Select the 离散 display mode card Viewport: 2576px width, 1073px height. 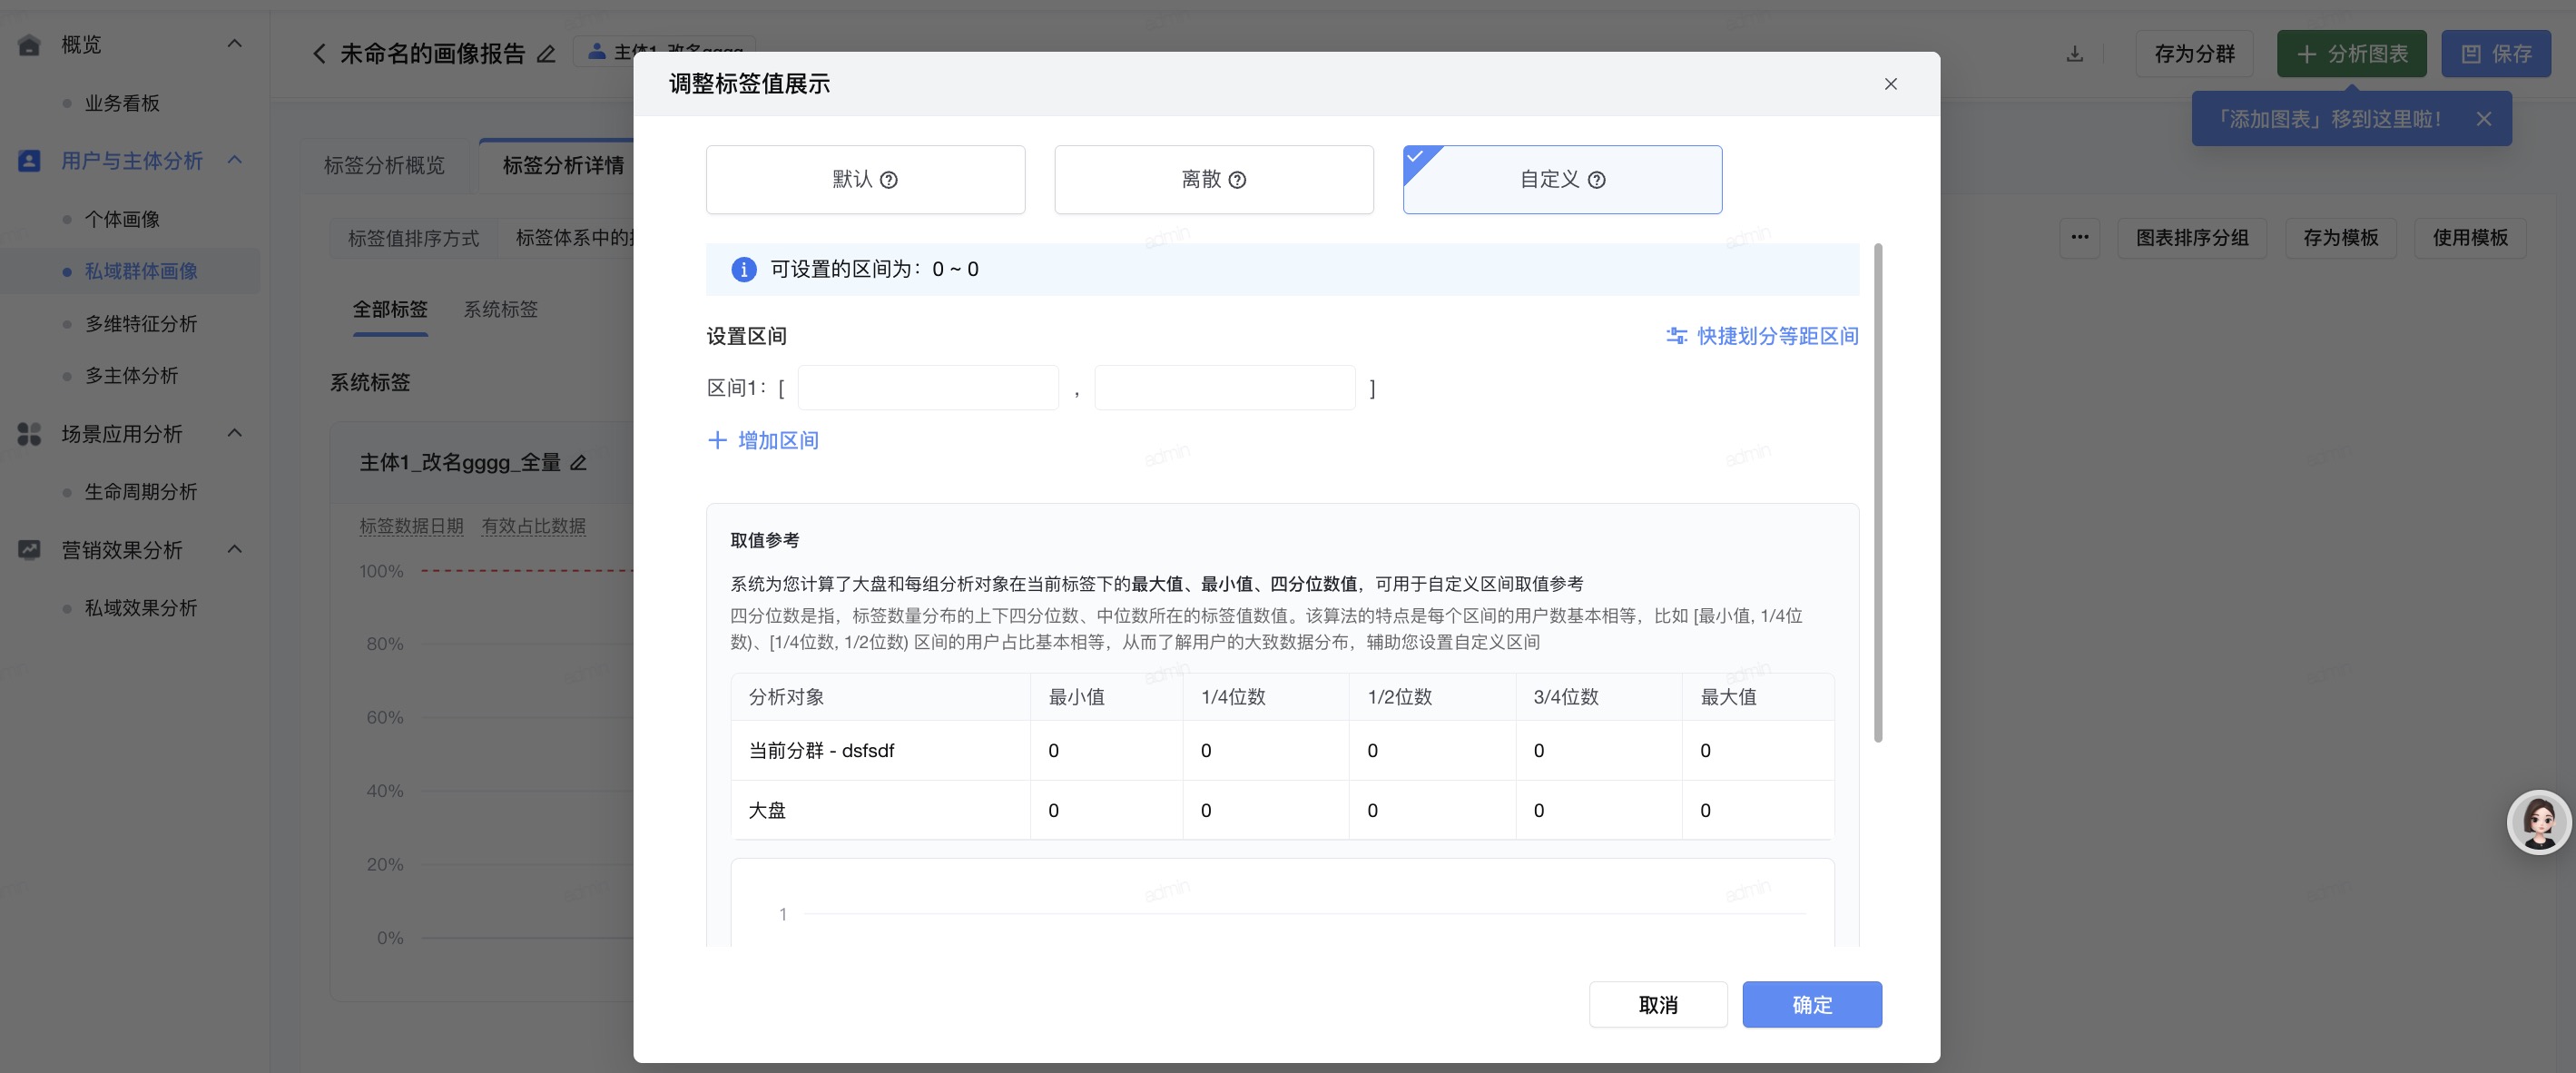[1213, 179]
